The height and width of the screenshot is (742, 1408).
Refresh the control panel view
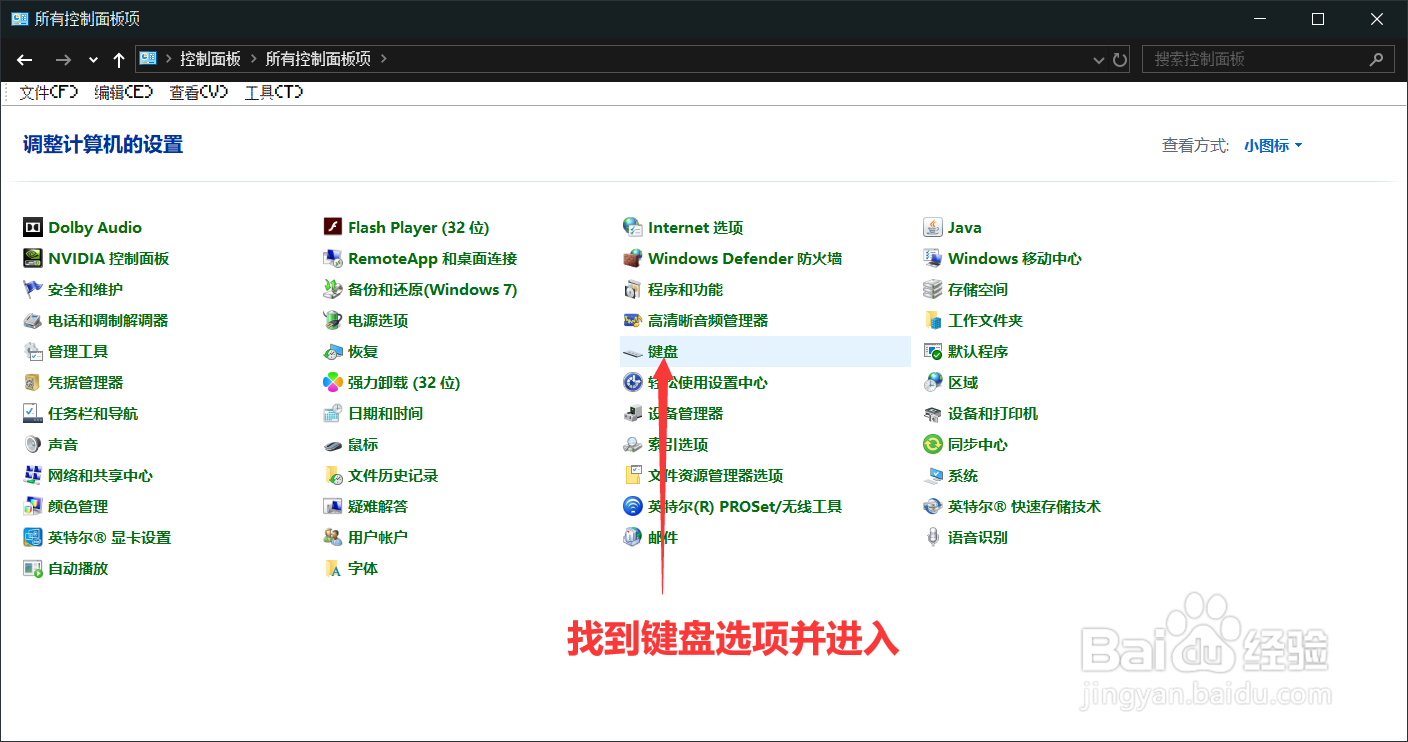click(1120, 60)
